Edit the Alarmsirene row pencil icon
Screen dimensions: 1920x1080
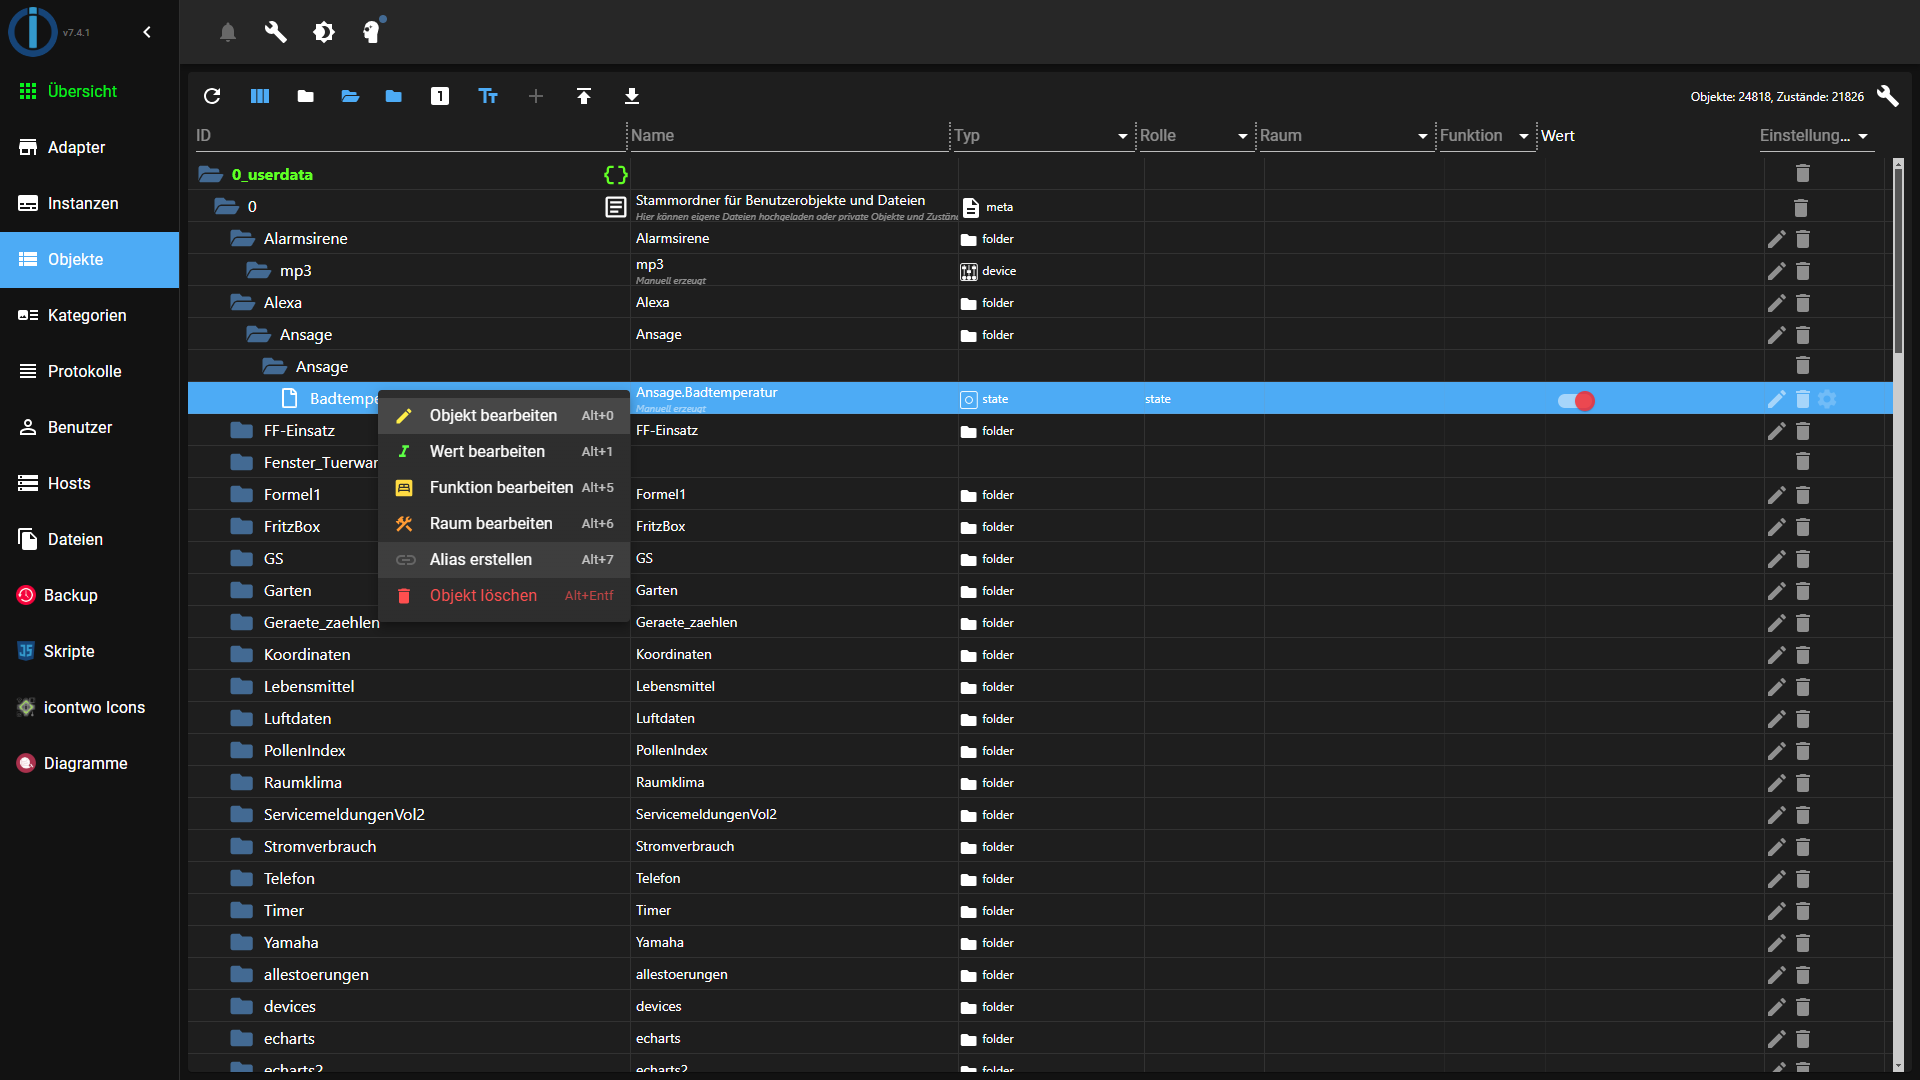1776,239
